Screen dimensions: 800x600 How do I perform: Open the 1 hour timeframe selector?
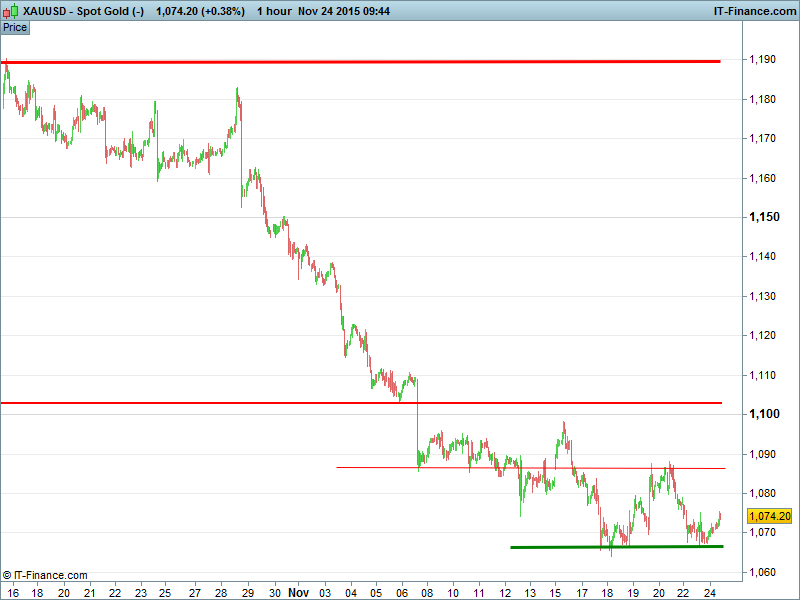click(274, 11)
